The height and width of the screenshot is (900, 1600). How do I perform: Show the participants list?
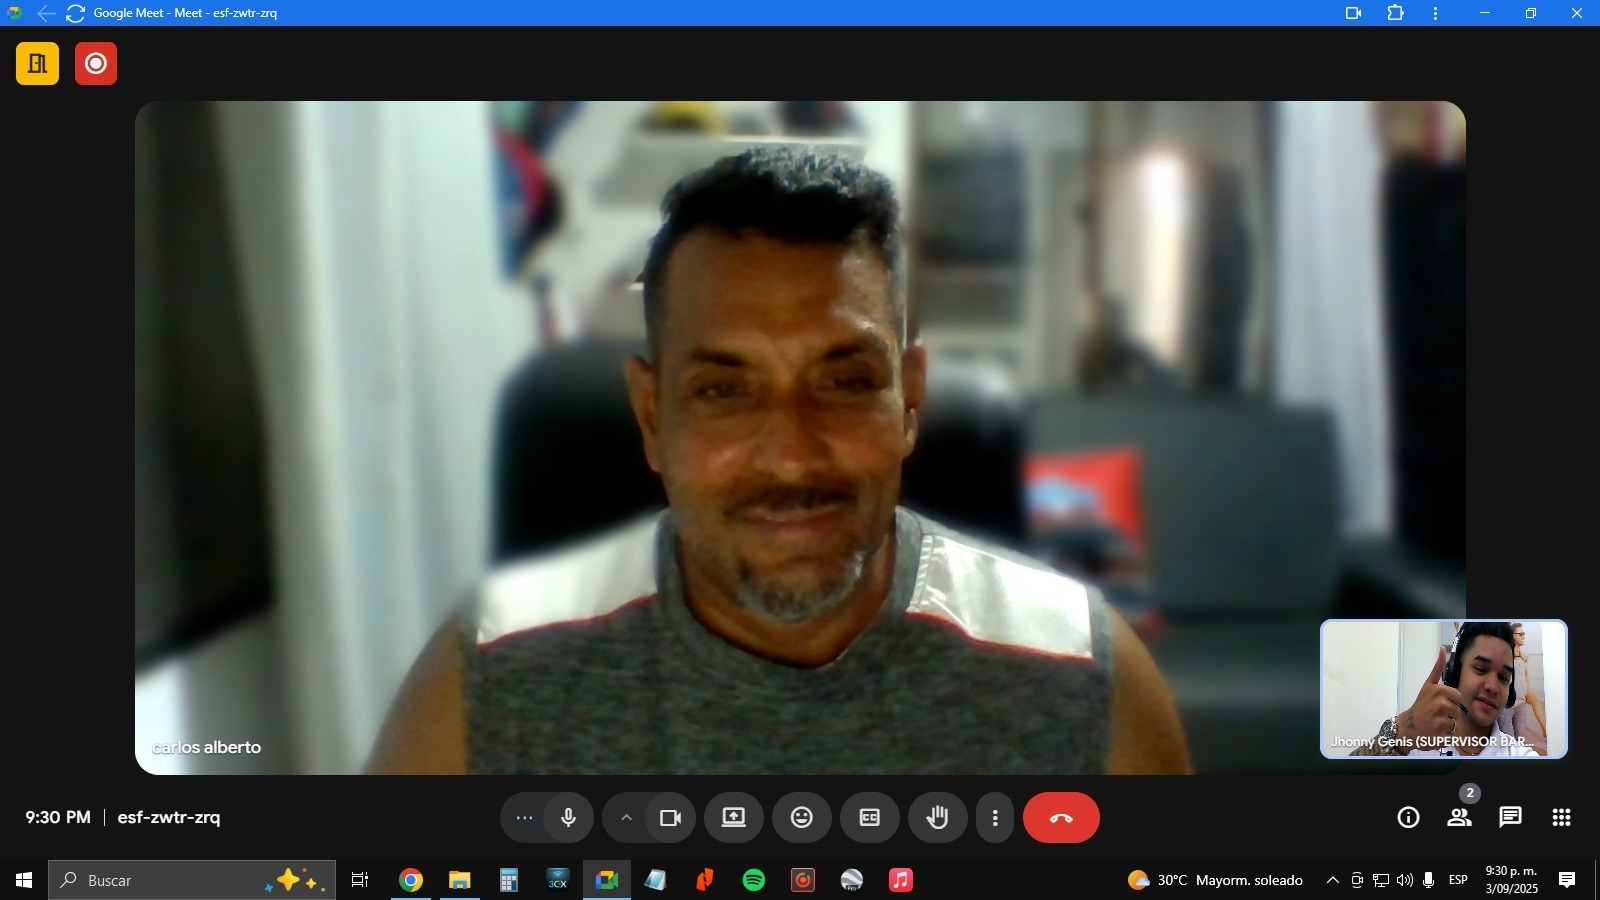click(1459, 818)
